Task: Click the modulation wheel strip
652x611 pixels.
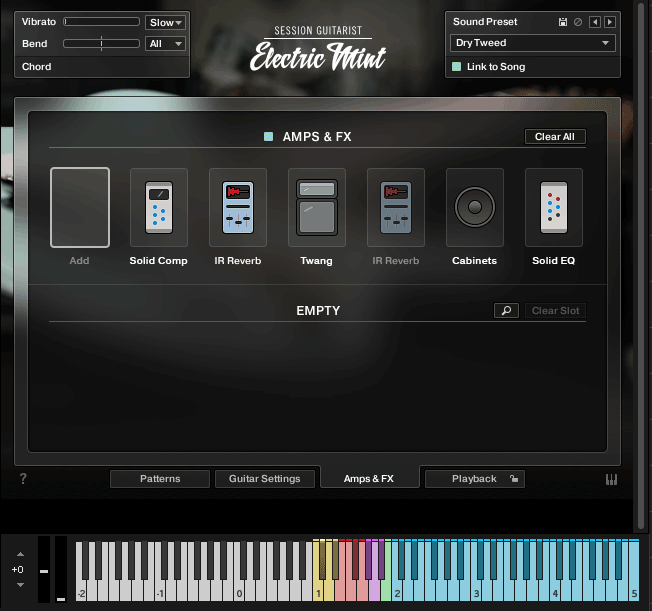Action: coord(61,569)
